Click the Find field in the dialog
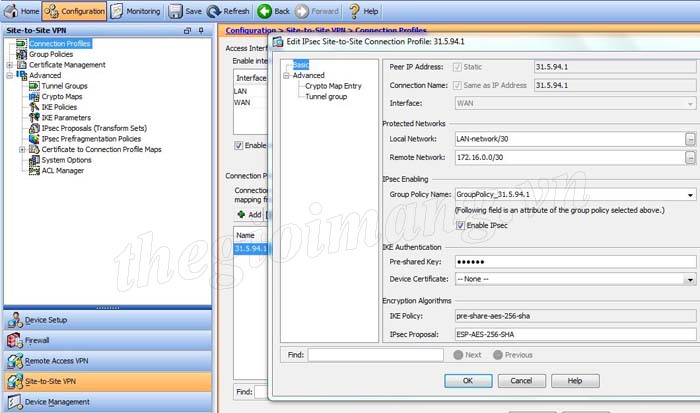 click(x=375, y=355)
